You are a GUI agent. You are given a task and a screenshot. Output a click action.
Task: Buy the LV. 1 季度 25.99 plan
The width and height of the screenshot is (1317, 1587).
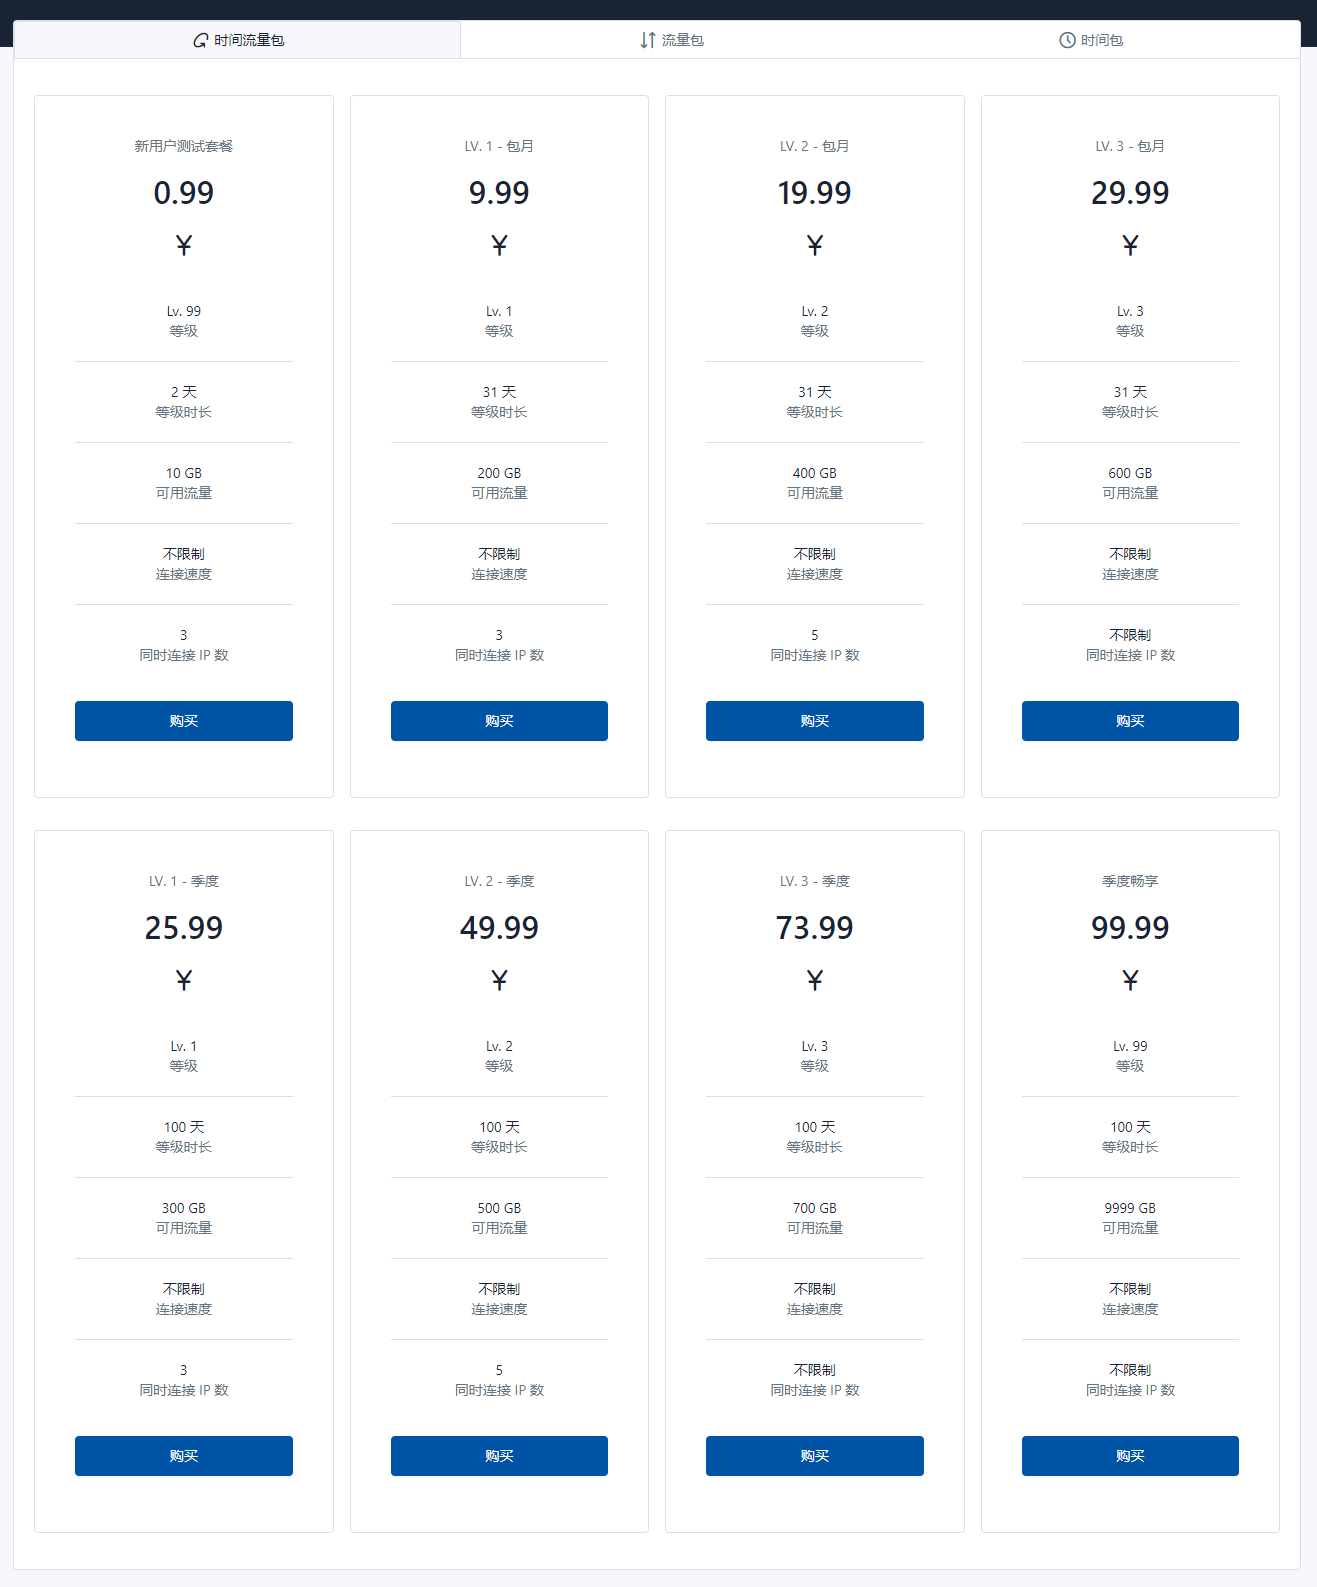(x=184, y=1456)
